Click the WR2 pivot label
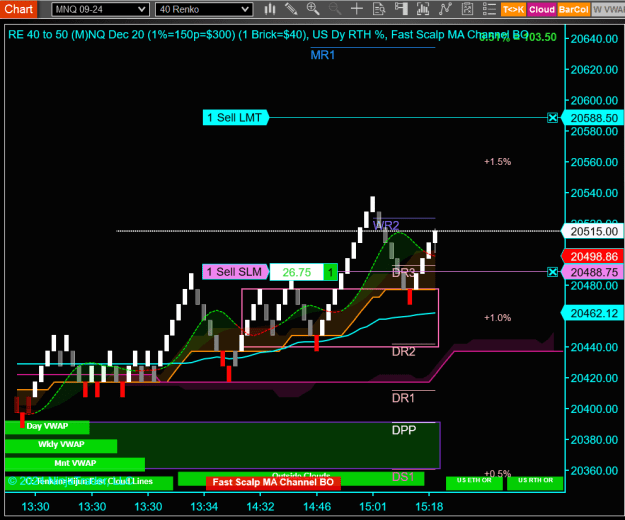625x520 pixels. tap(386, 226)
